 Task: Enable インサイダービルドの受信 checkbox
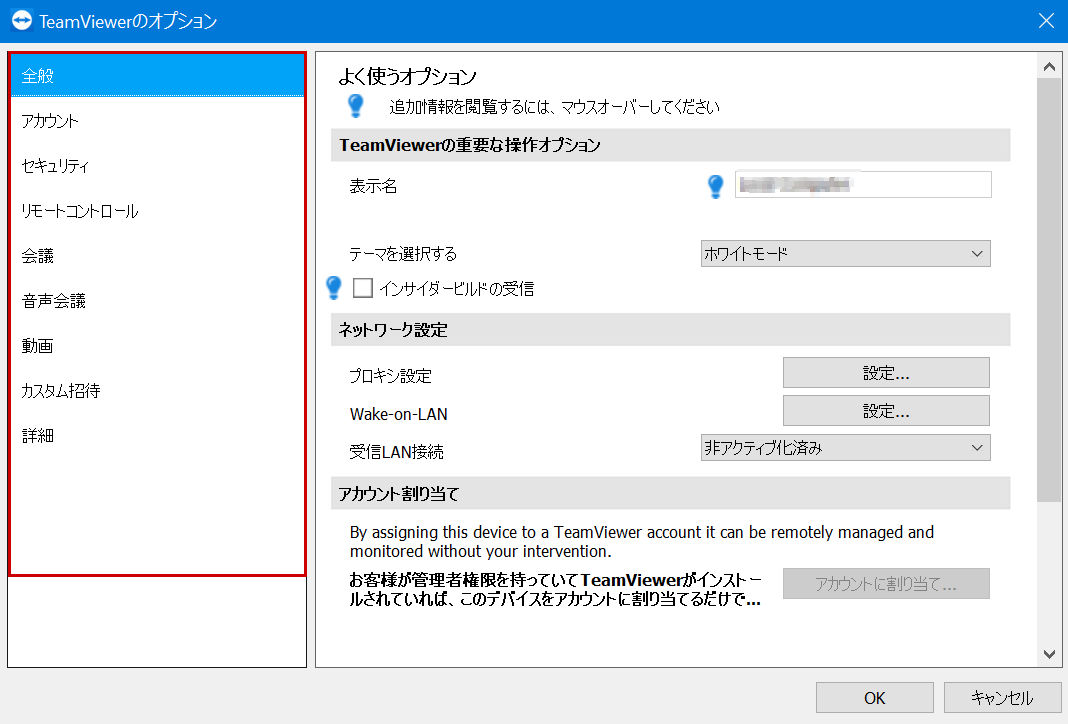click(x=363, y=288)
